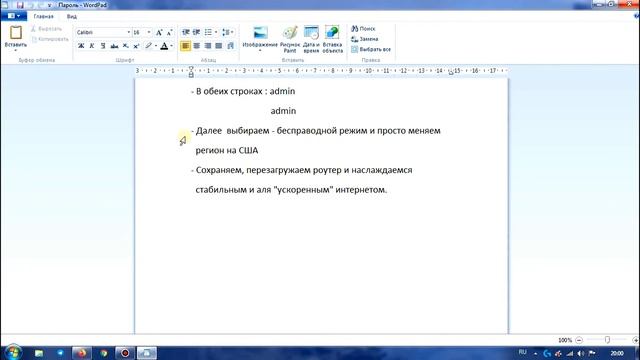Click the right indent marker on ruler
Image resolution: width=640 pixels, height=360 pixels.
pyautogui.click(x=451, y=73)
